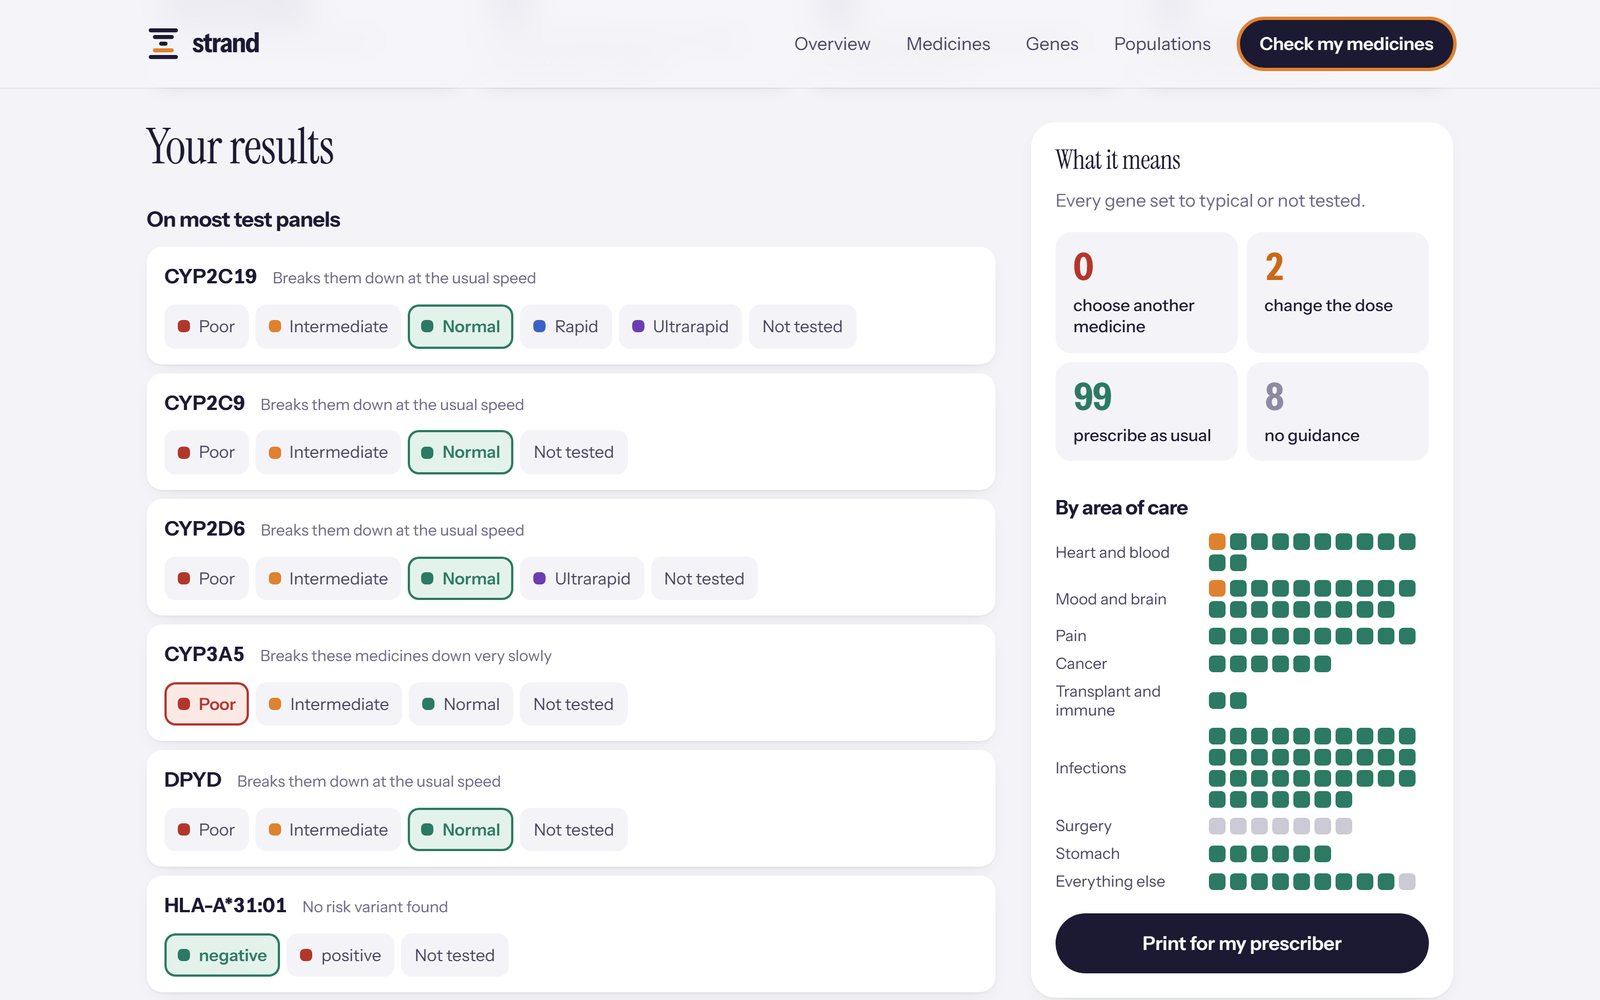Select Intermediate for CYP3A5
This screenshot has height=1000, width=1600.
tap(329, 704)
